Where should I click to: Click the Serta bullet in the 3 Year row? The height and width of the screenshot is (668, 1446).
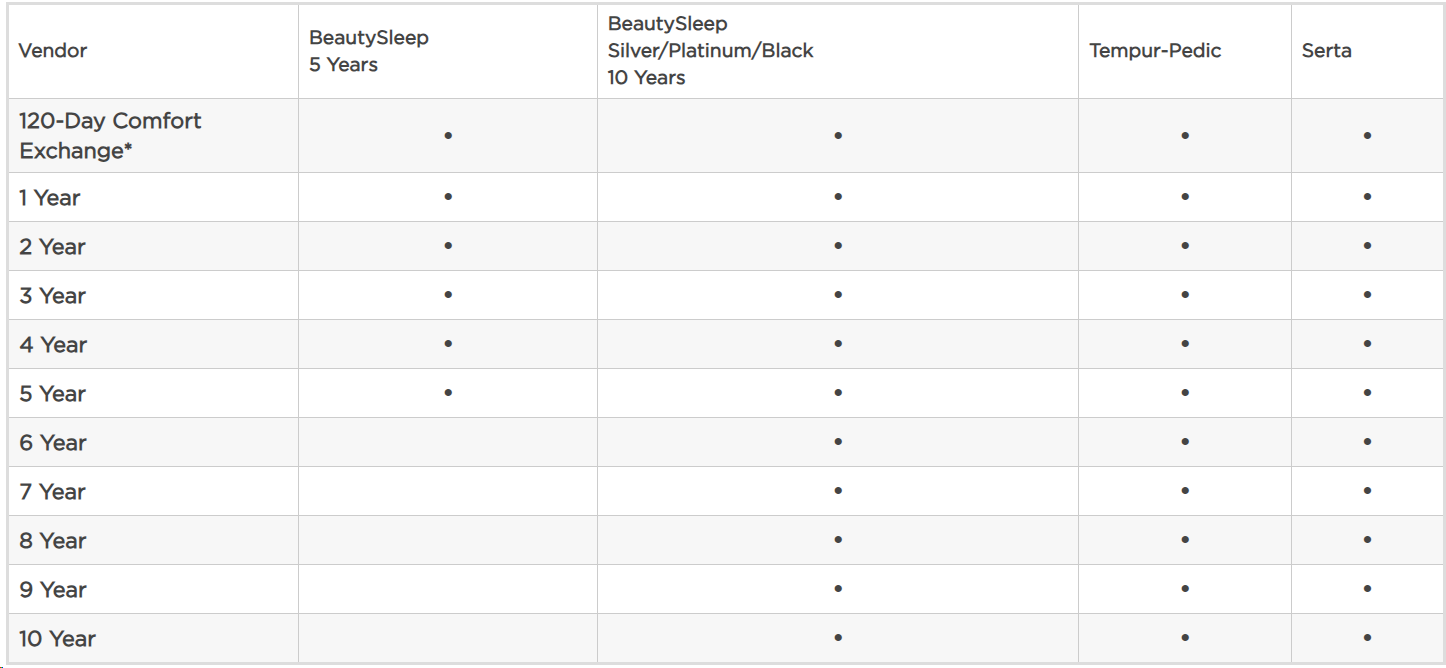point(1367,295)
